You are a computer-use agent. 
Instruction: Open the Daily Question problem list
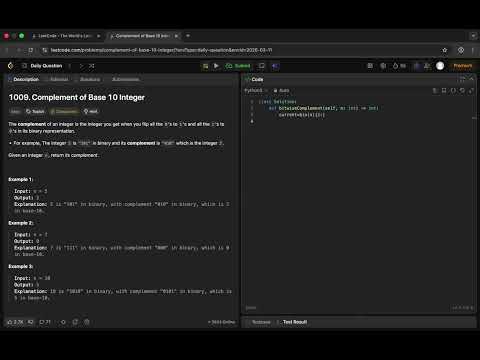pyautogui.click(x=42, y=66)
